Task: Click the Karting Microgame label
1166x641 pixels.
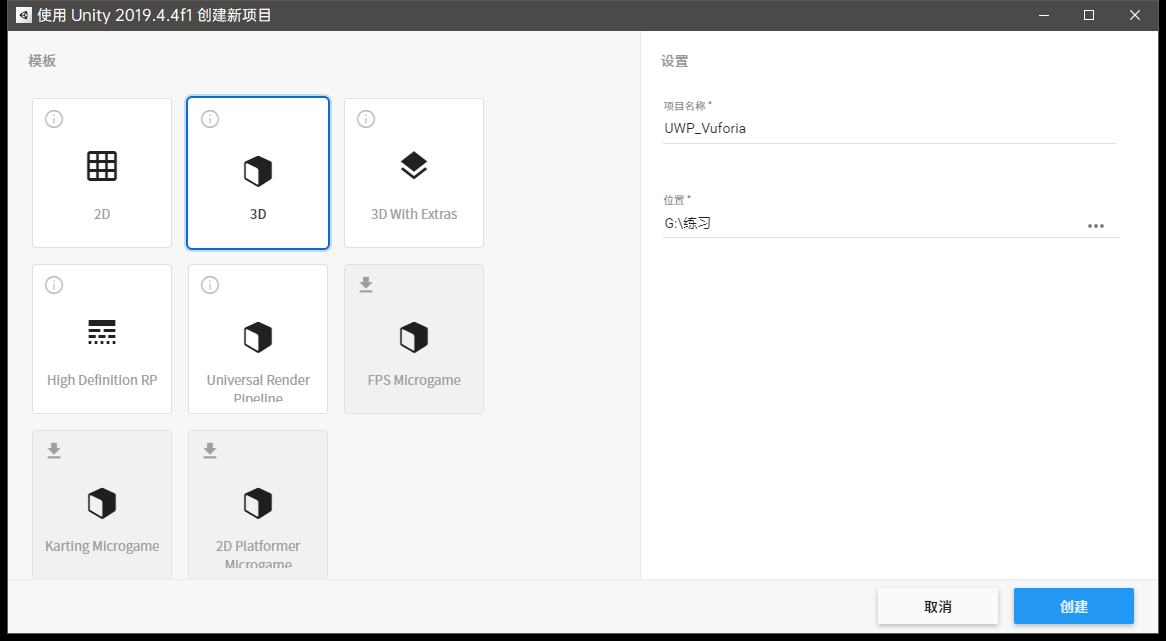Action: click(x=102, y=546)
